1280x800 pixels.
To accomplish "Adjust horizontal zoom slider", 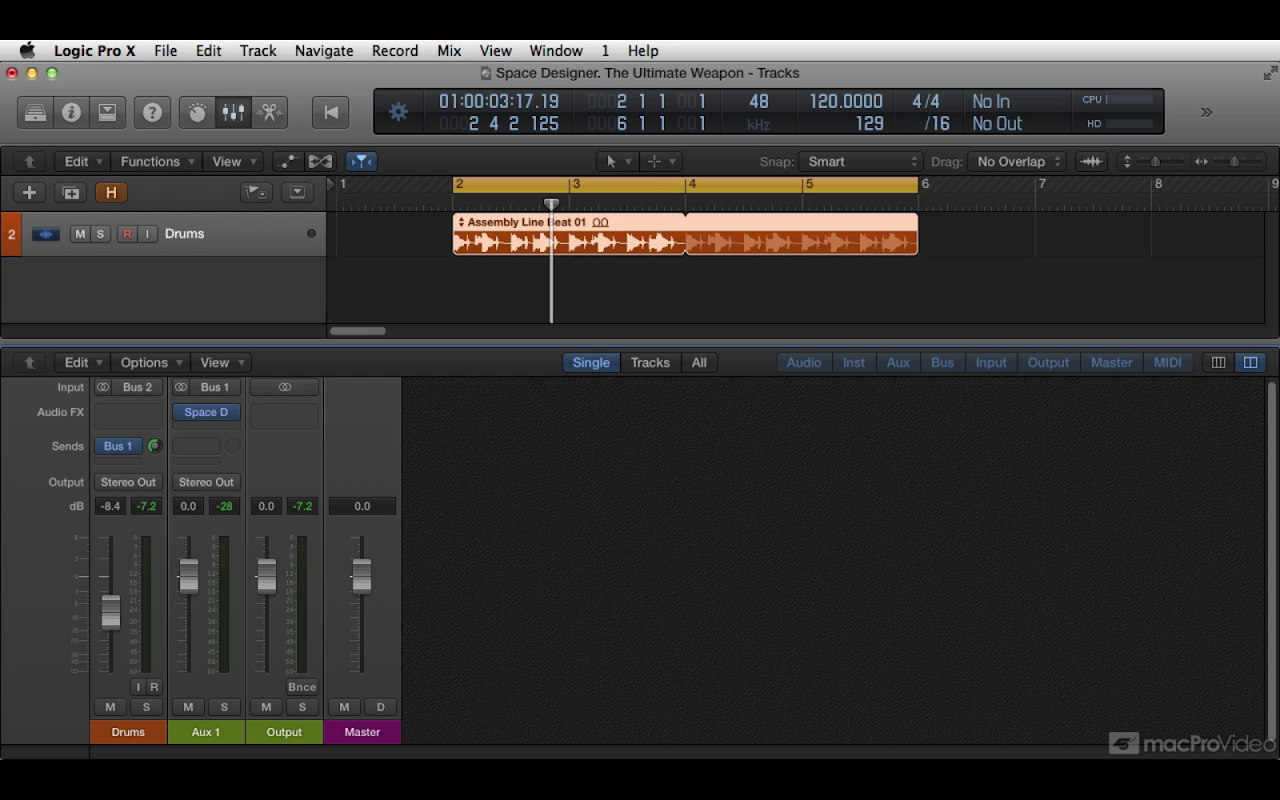I will [x=1233, y=161].
